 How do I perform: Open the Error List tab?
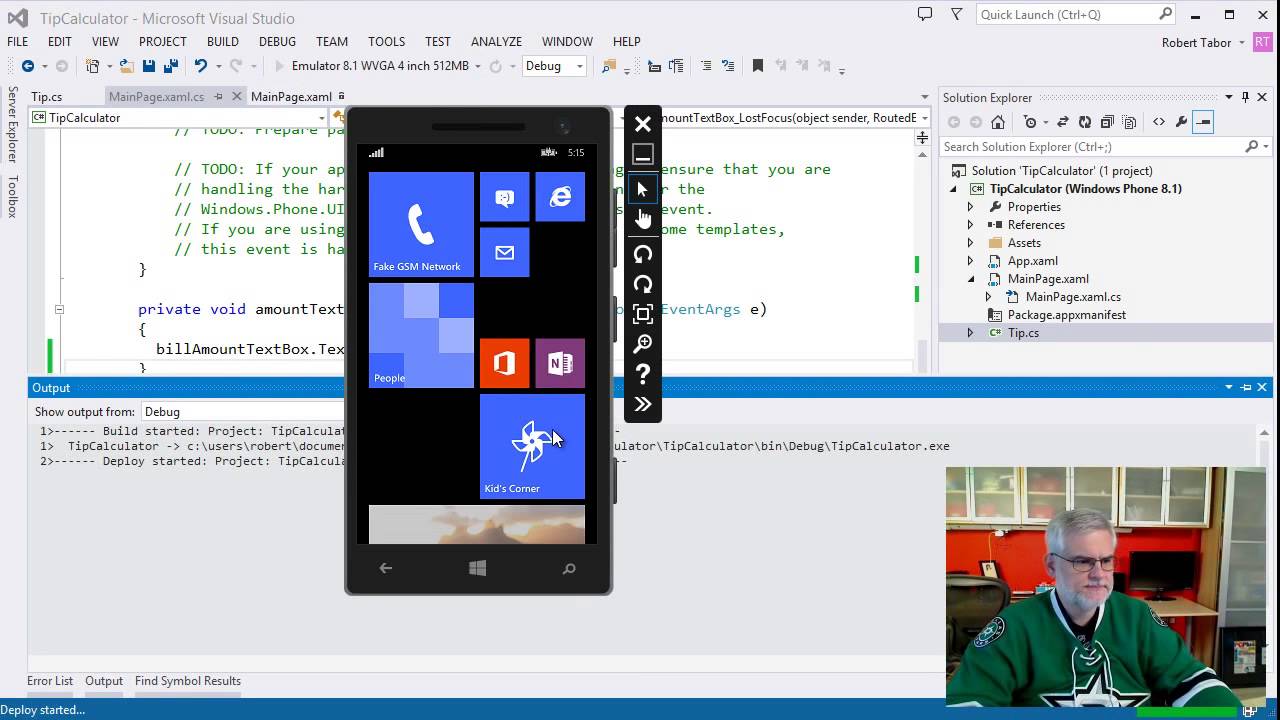[50, 681]
